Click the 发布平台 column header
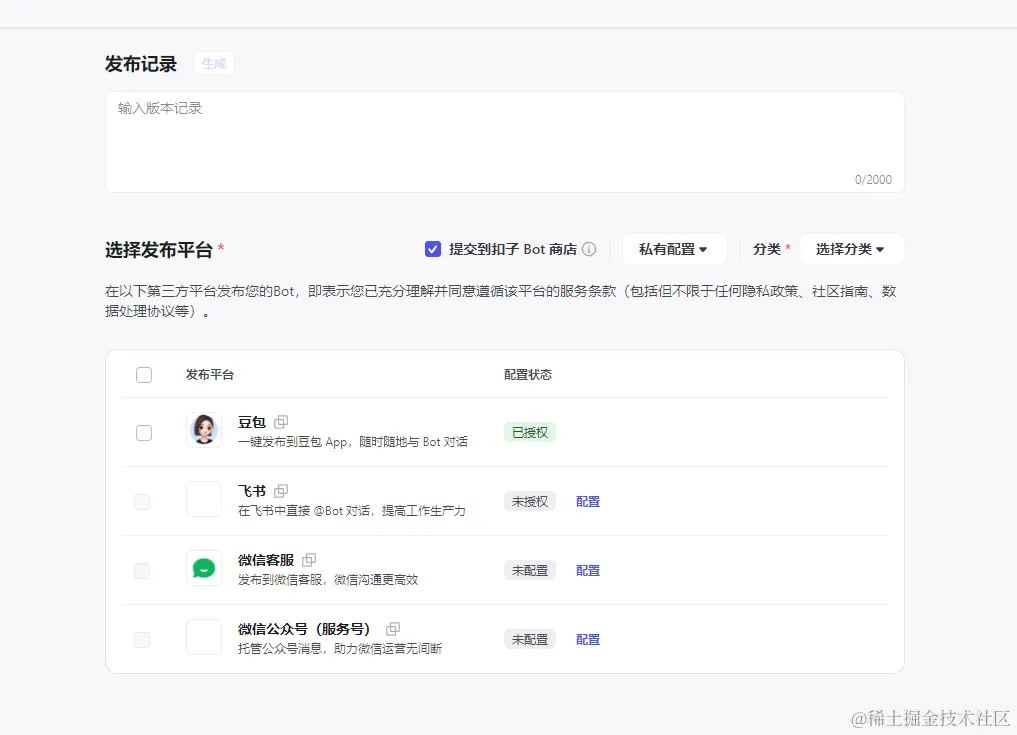 point(209,374)
